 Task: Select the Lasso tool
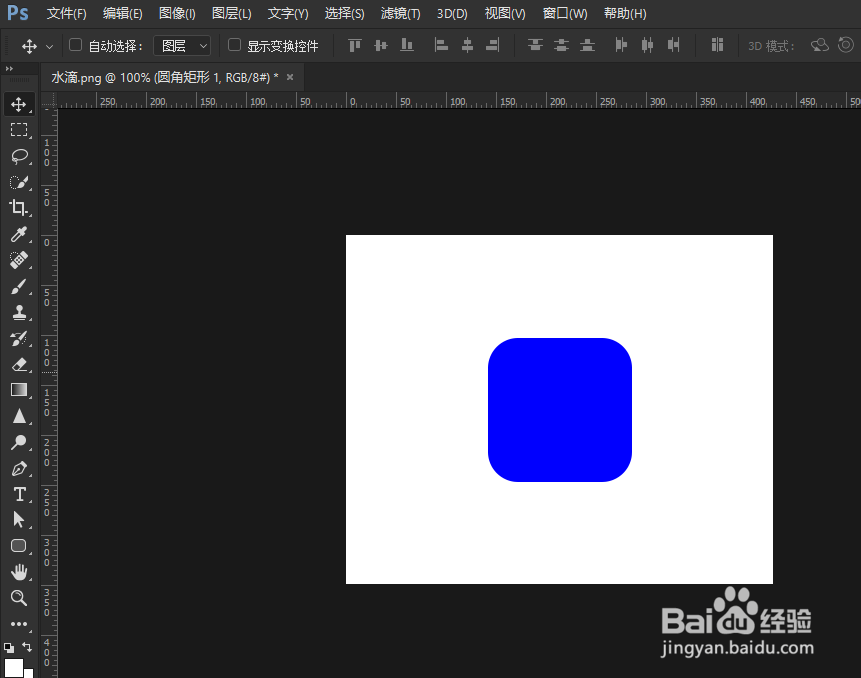pos(19,156)
